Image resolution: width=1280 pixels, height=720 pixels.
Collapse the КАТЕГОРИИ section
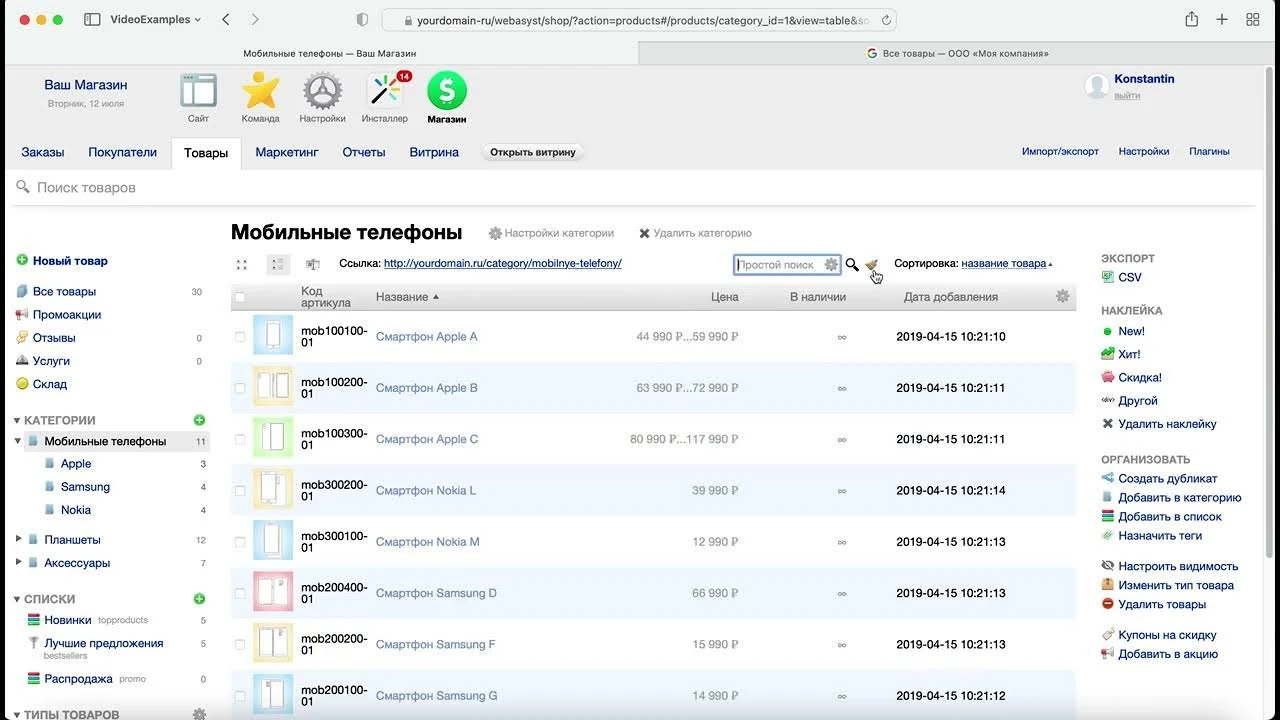17,421
